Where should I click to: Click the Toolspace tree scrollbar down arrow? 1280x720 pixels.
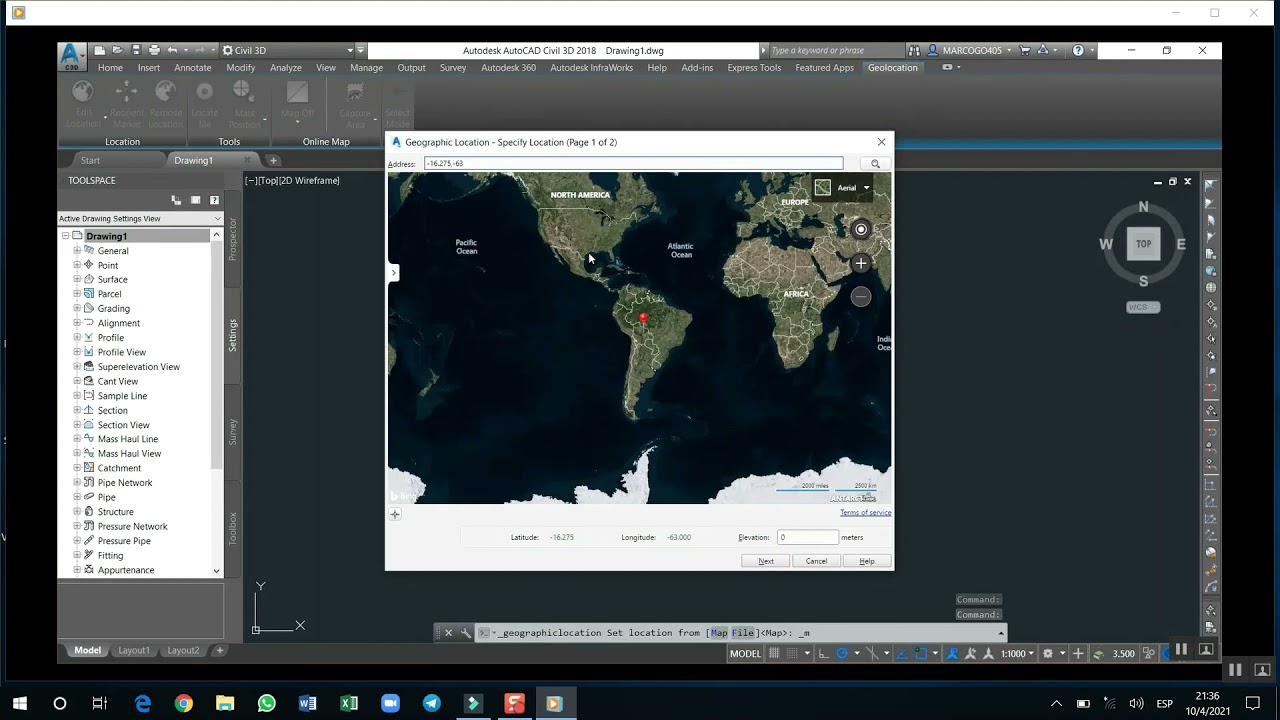(x=216, y=571)
